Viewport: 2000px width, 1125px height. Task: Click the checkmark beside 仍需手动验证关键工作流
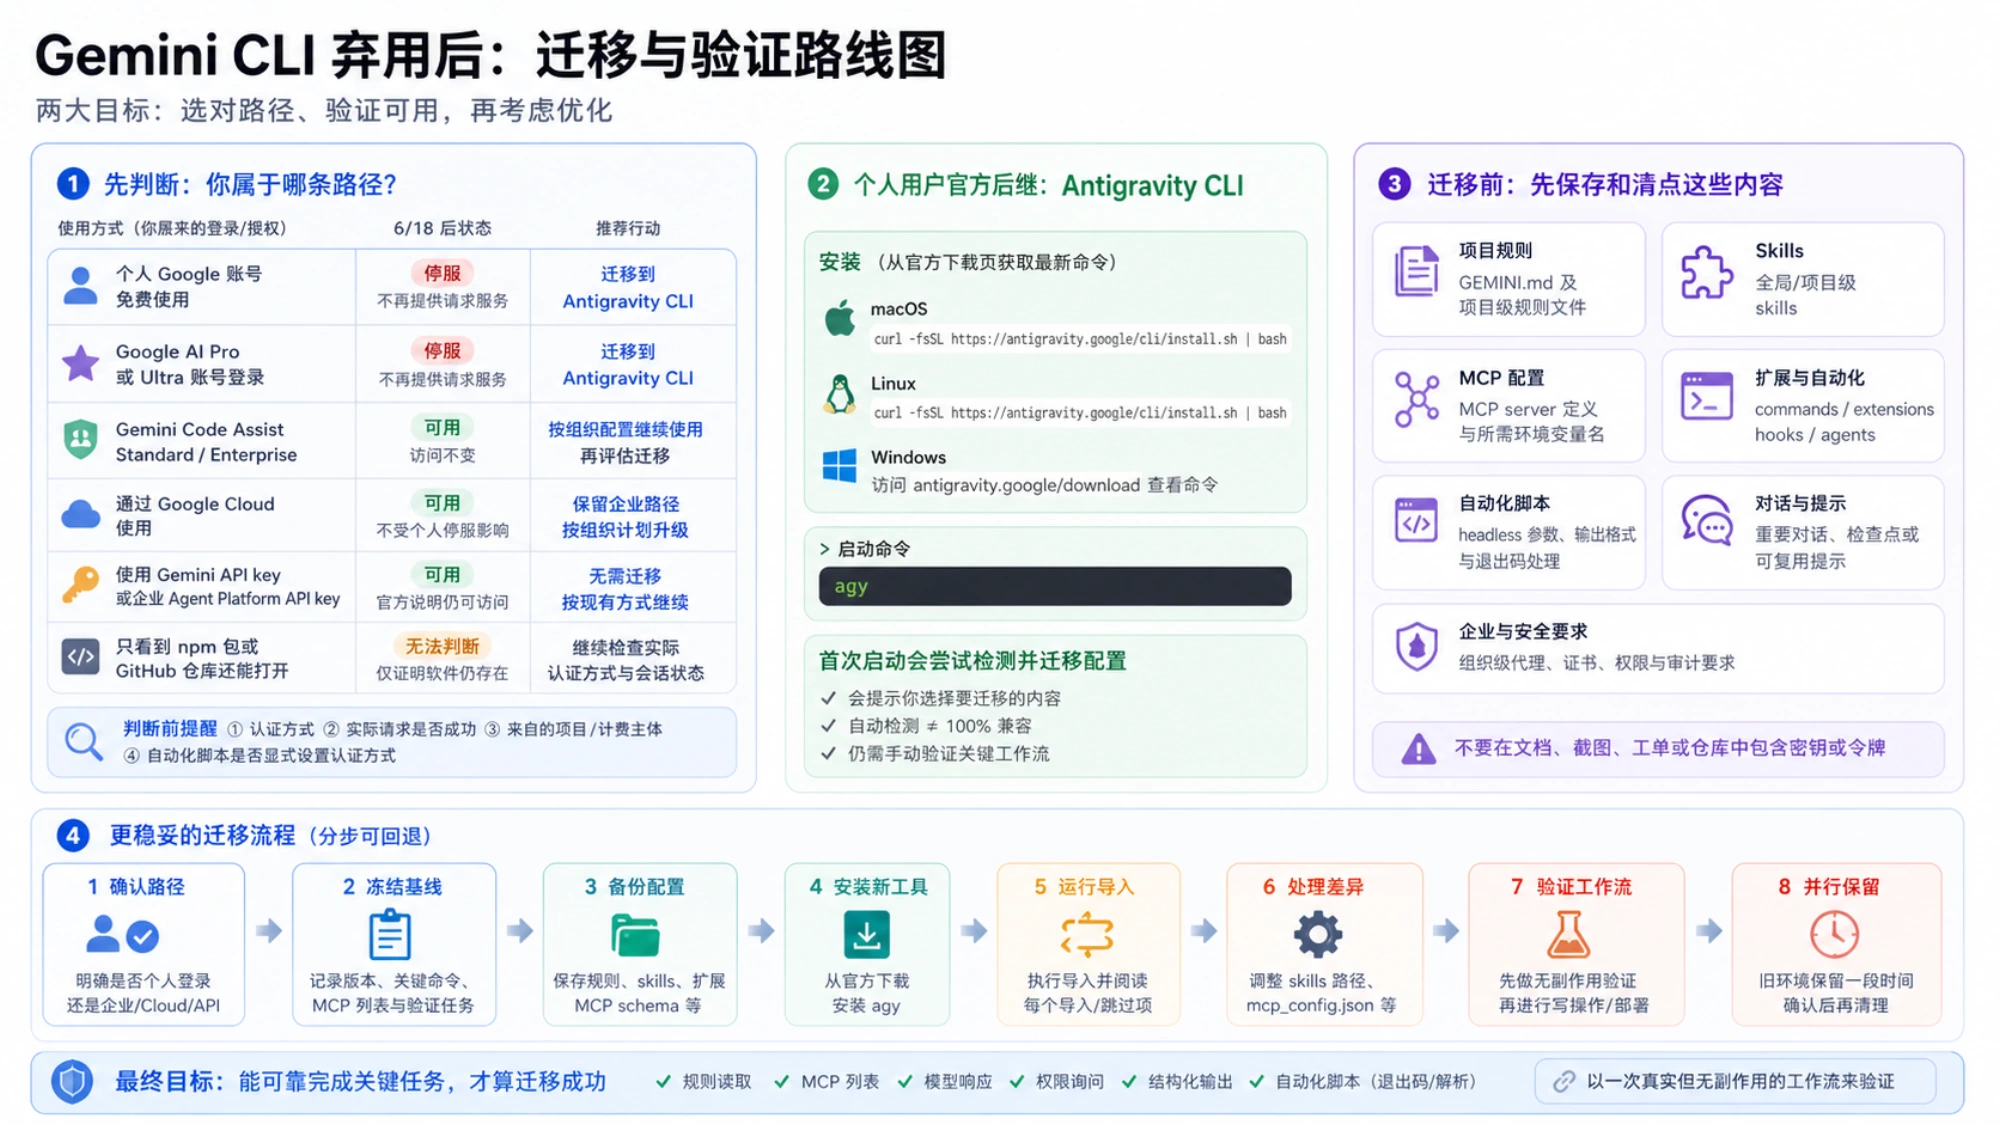click(x=828, y=754)
